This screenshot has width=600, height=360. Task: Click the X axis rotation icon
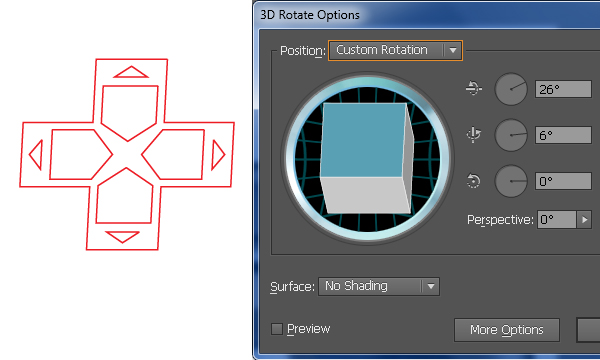coord(474,88)
